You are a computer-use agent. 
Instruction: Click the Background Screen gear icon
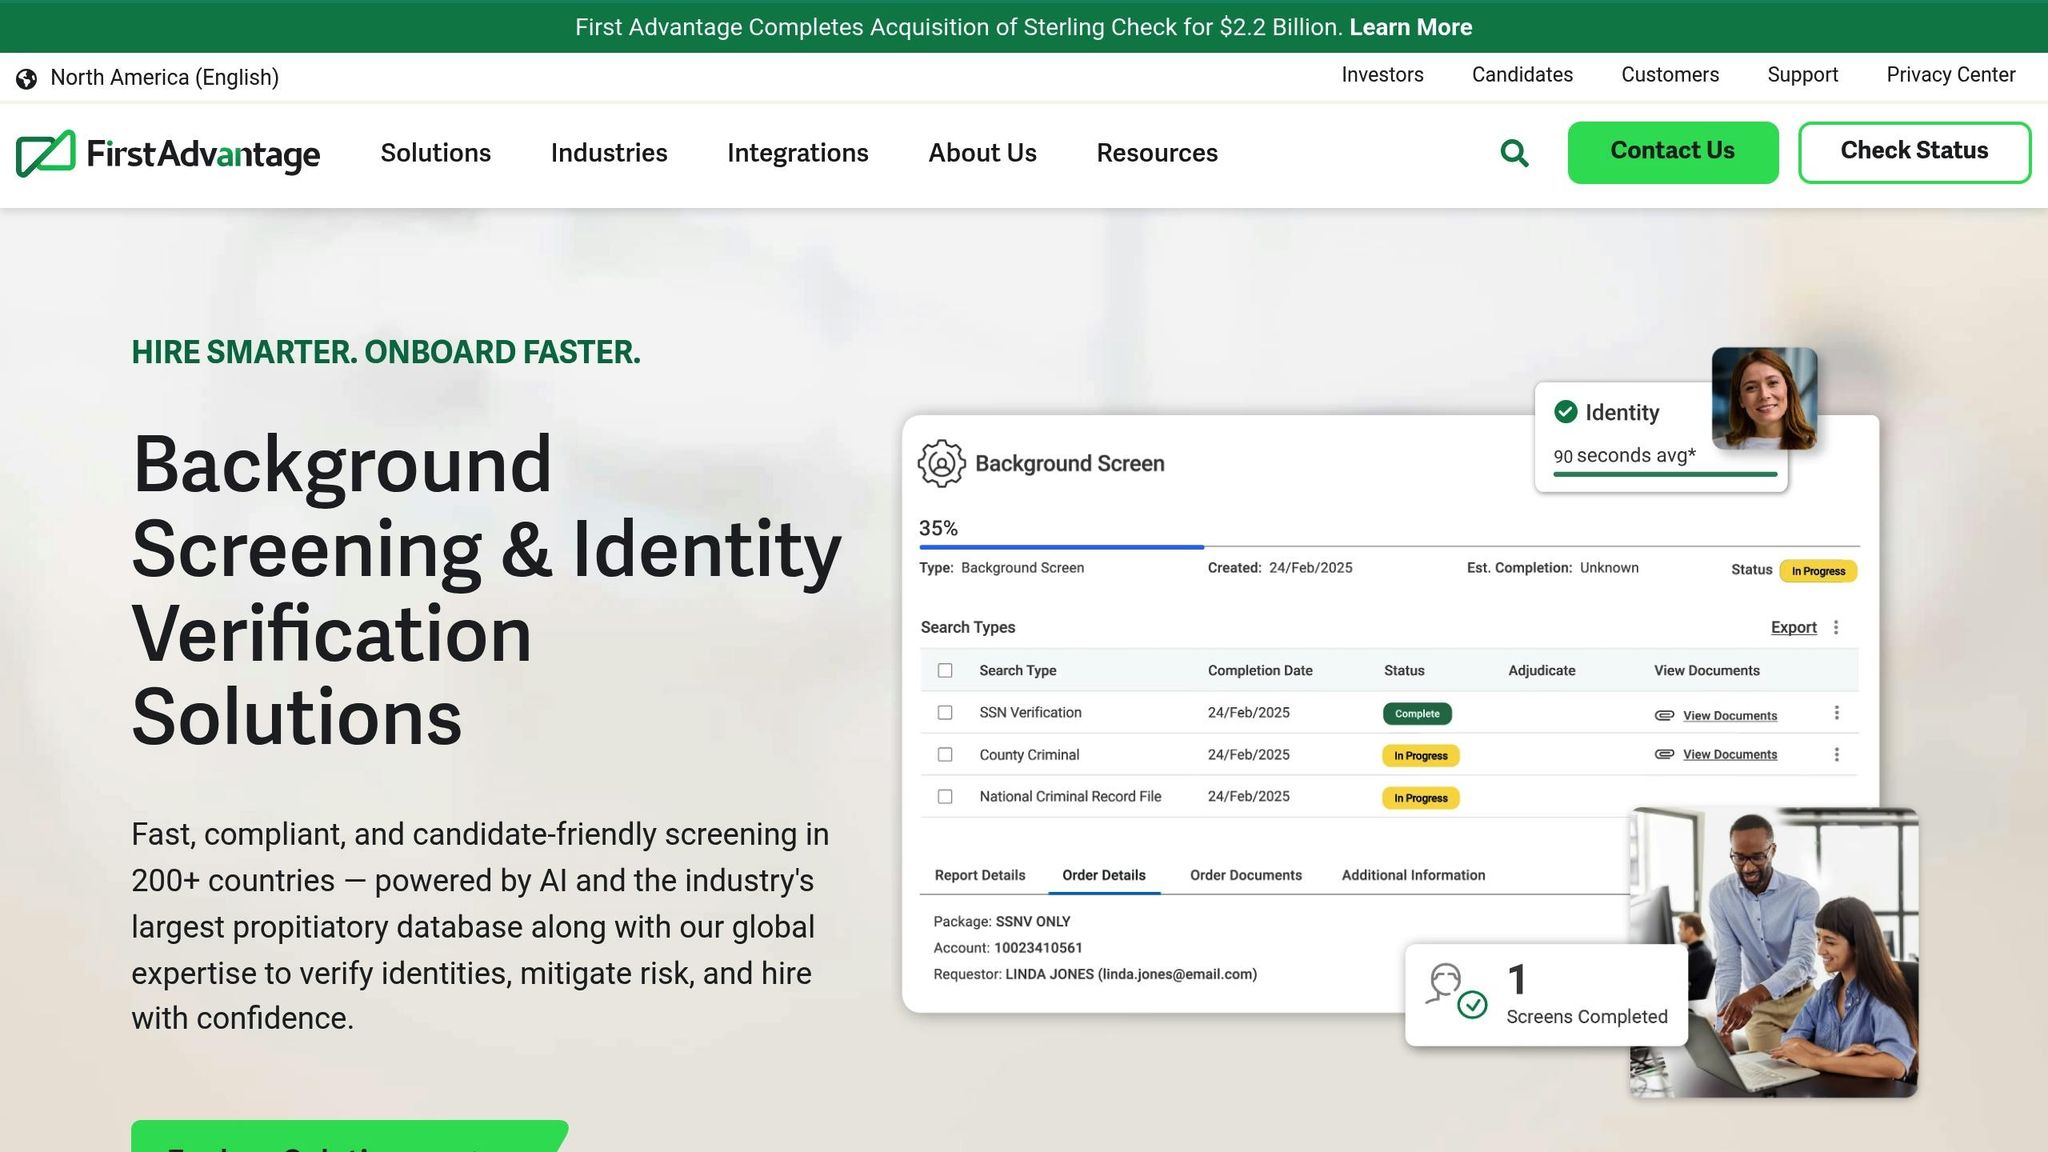pos(941,464)
